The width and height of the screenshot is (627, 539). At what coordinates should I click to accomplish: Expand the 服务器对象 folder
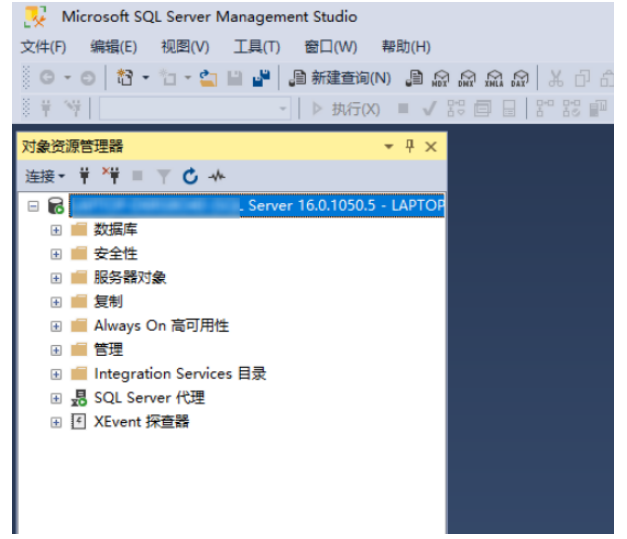[x=56, y=278]
